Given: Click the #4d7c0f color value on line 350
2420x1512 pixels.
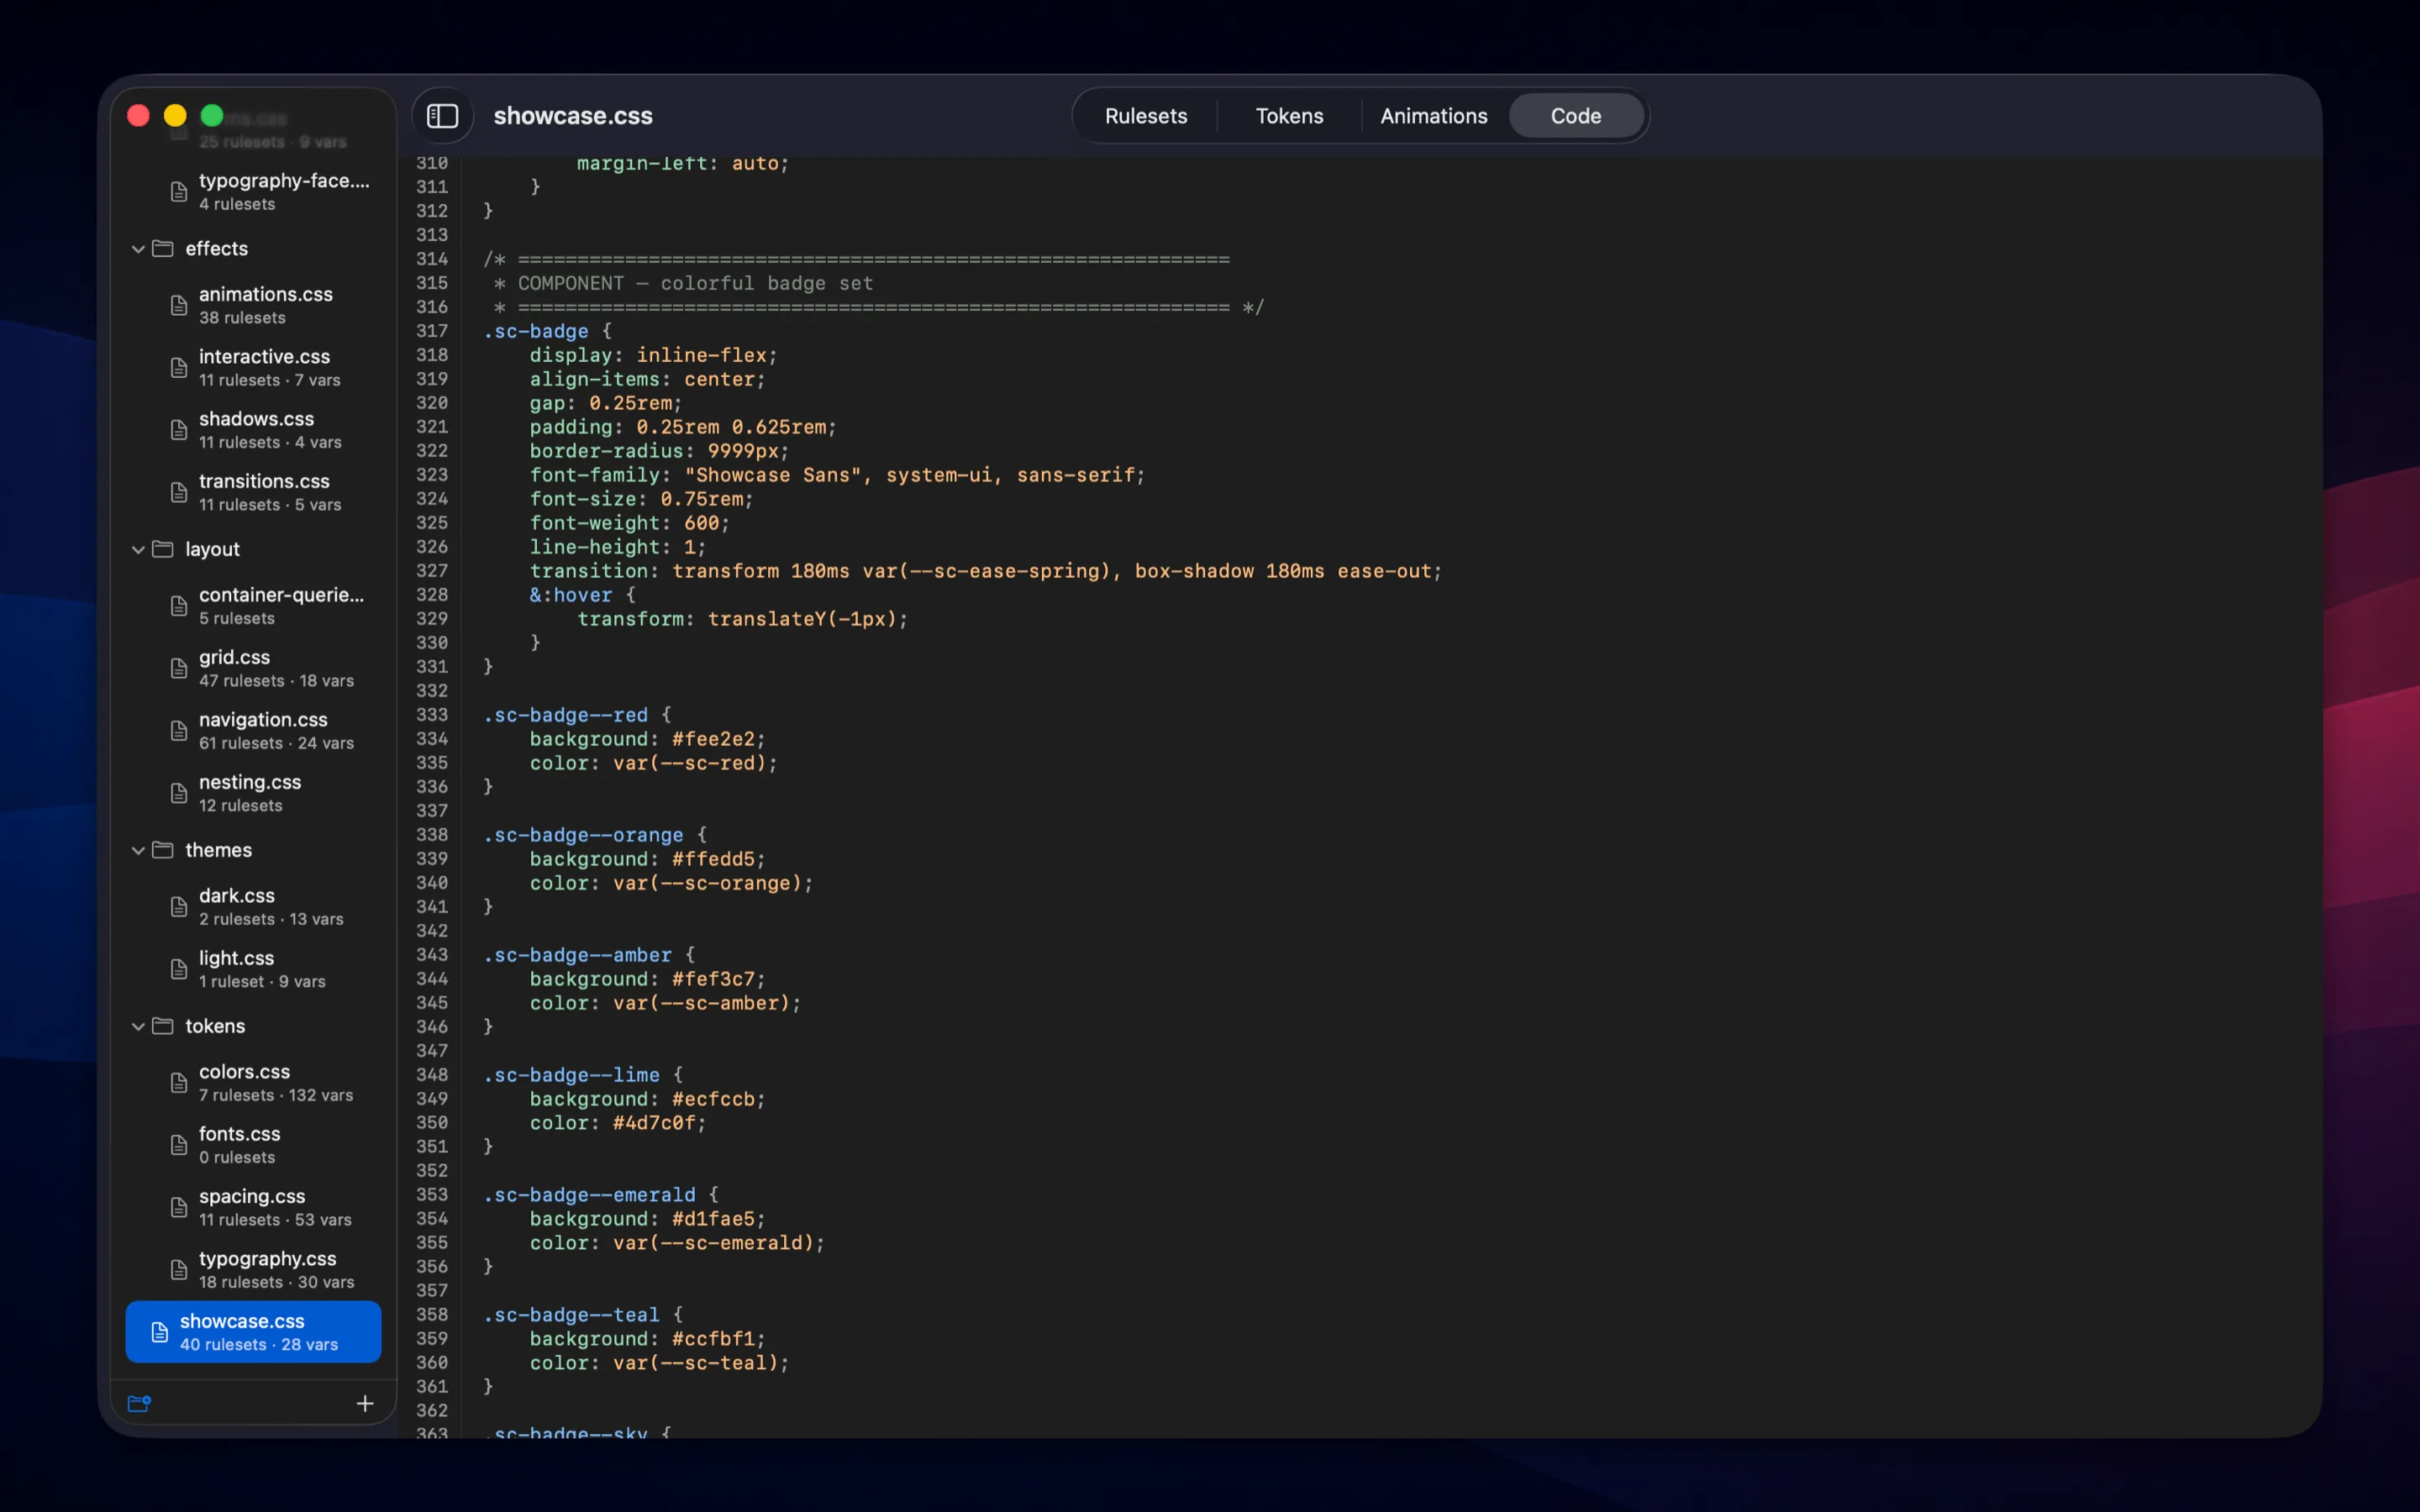Looking at the screenshot, I should [x=654, y=1123].
